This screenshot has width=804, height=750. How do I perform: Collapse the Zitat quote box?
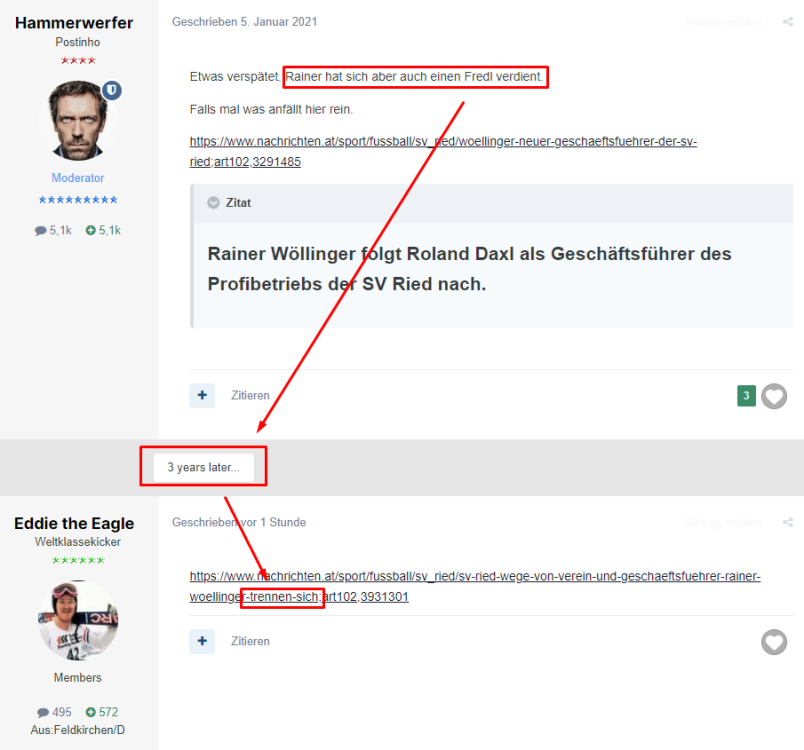pos(213,203)
